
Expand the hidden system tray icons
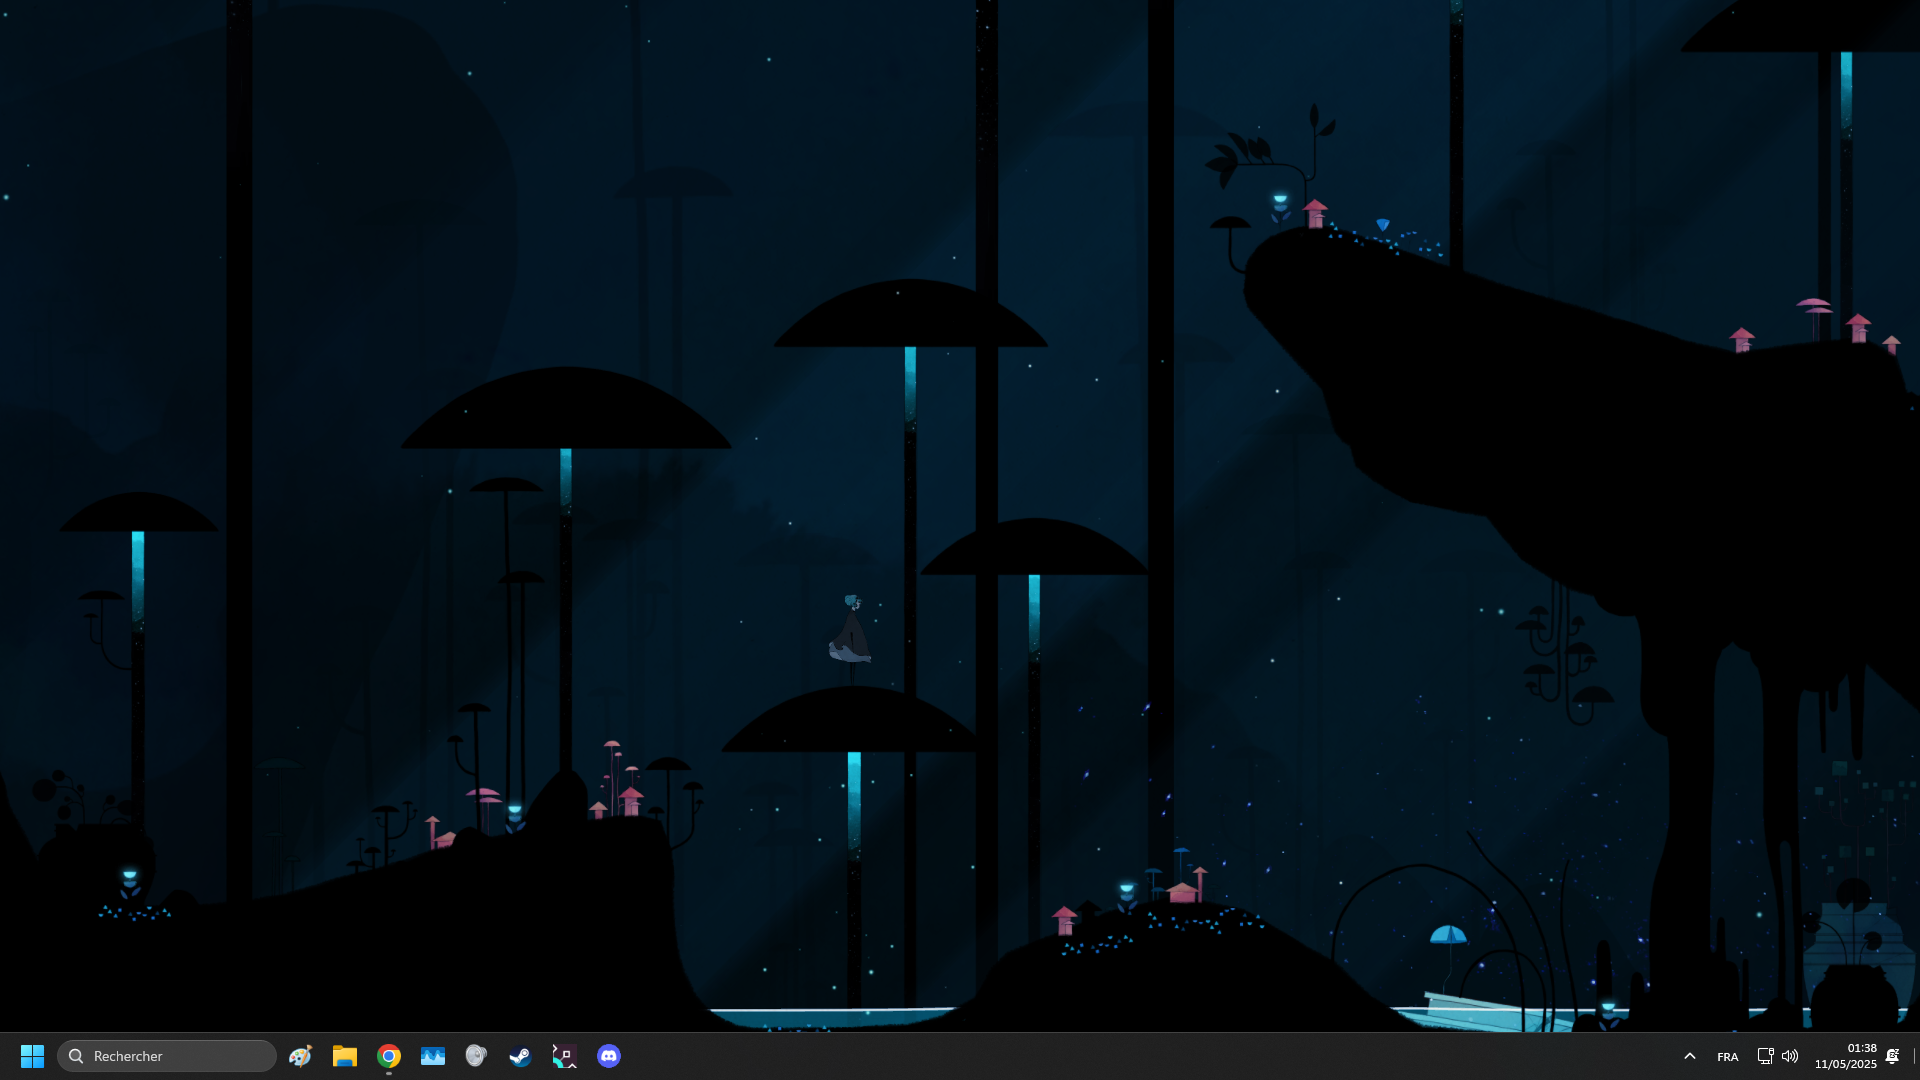pos(1690,1056)
